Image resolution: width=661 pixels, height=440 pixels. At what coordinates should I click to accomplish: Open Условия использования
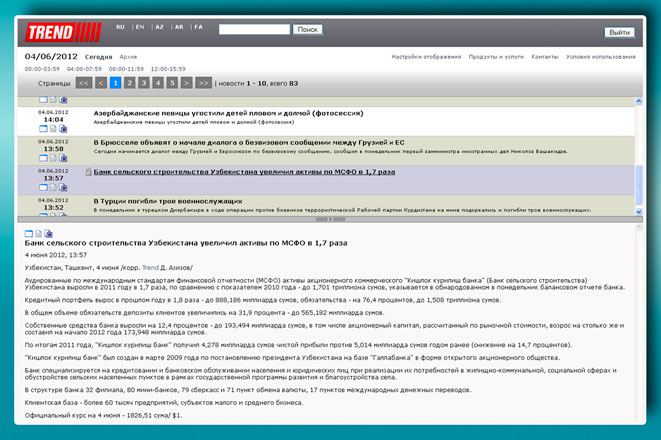point(601,56)
